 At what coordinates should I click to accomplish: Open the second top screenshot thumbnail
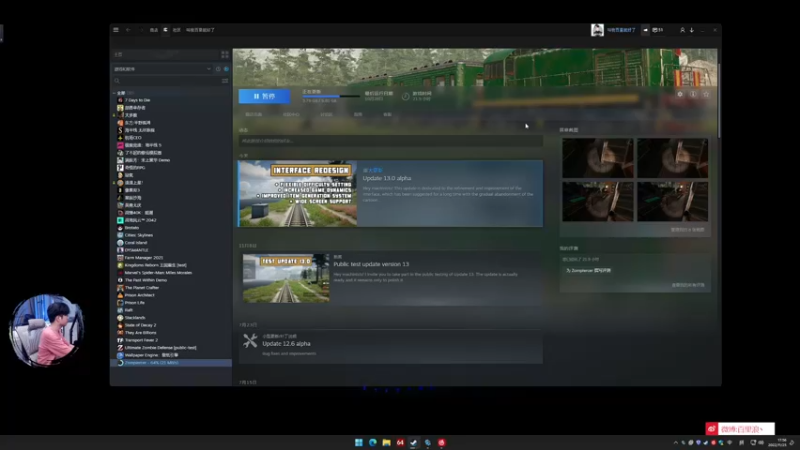point(672,158)
